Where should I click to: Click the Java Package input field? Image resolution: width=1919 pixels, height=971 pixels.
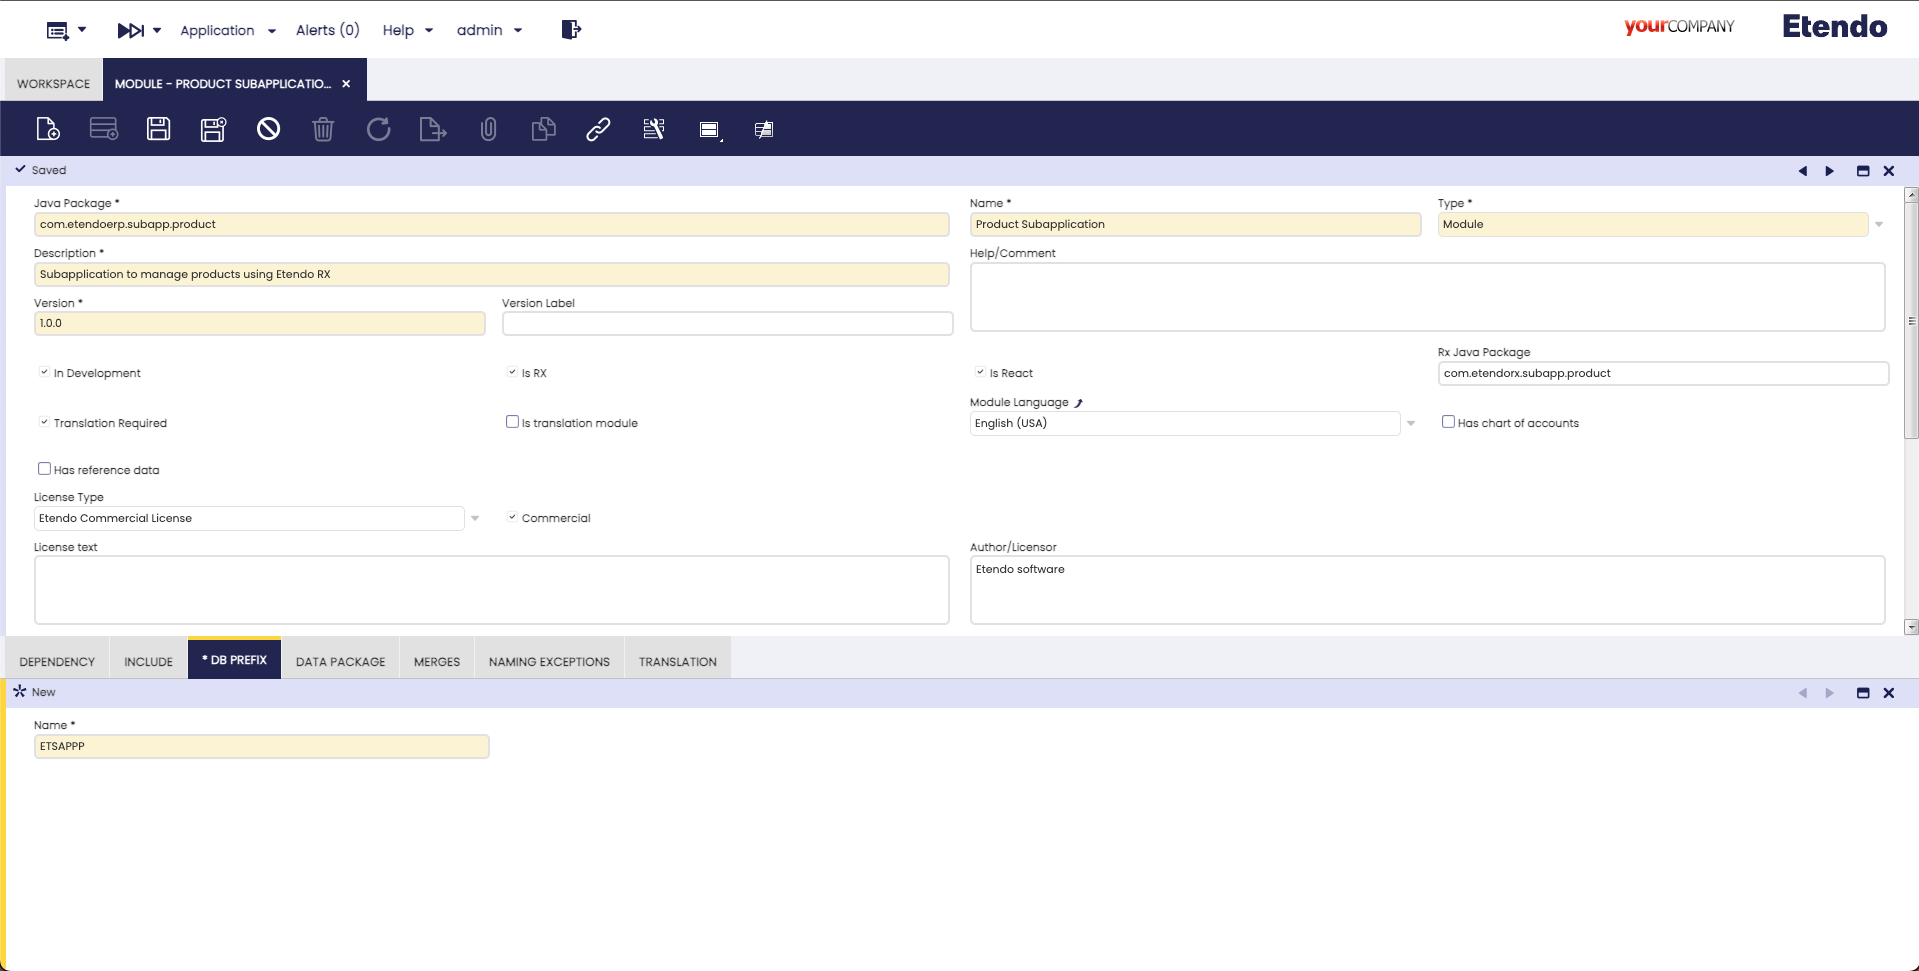(492, 225)
